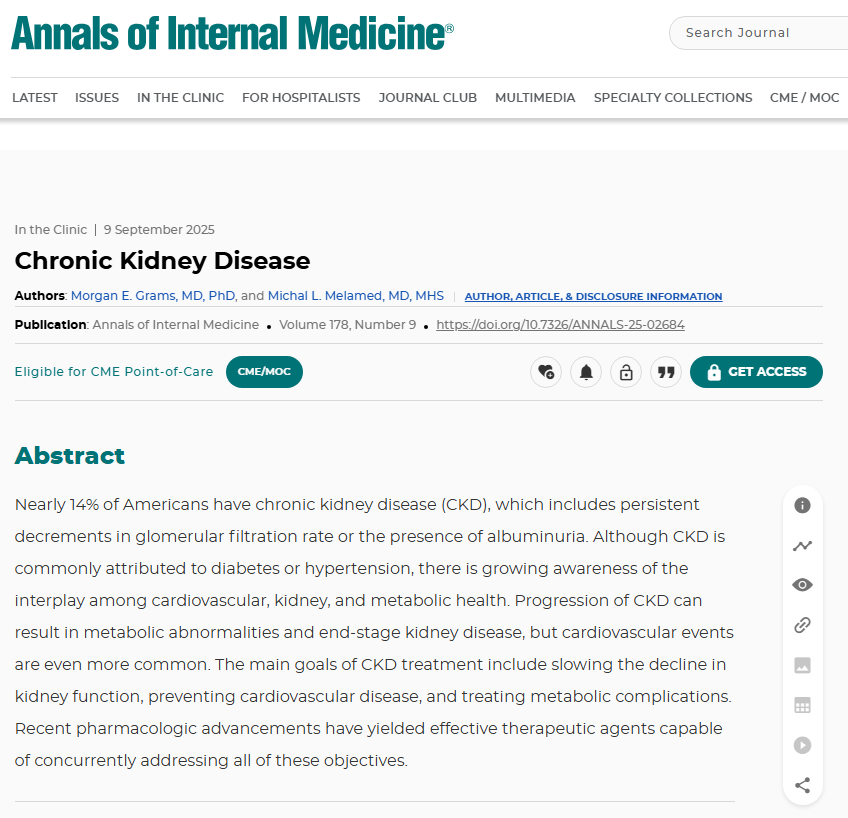Screen dimensions: 848x818
Task: Click the eye icon in side panel
Action: point(803,585)
